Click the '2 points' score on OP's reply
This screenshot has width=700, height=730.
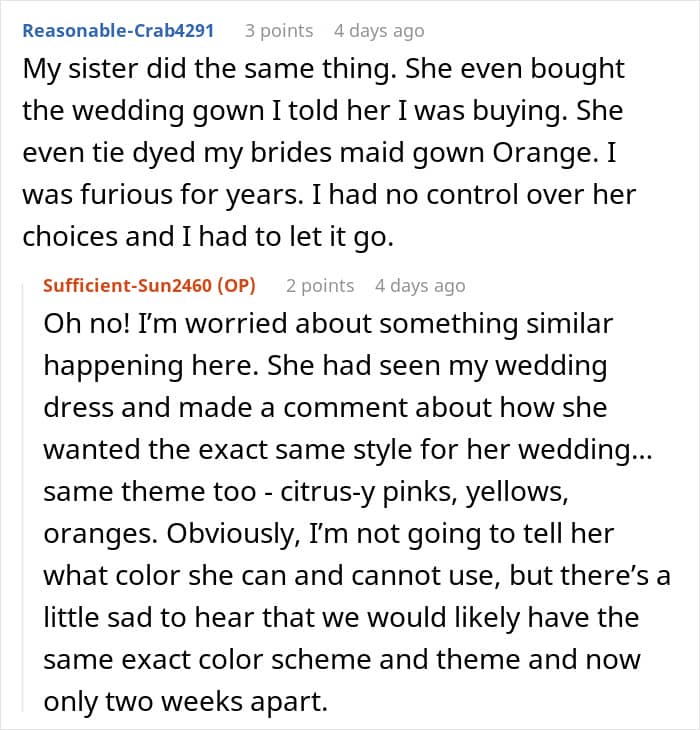320,285
